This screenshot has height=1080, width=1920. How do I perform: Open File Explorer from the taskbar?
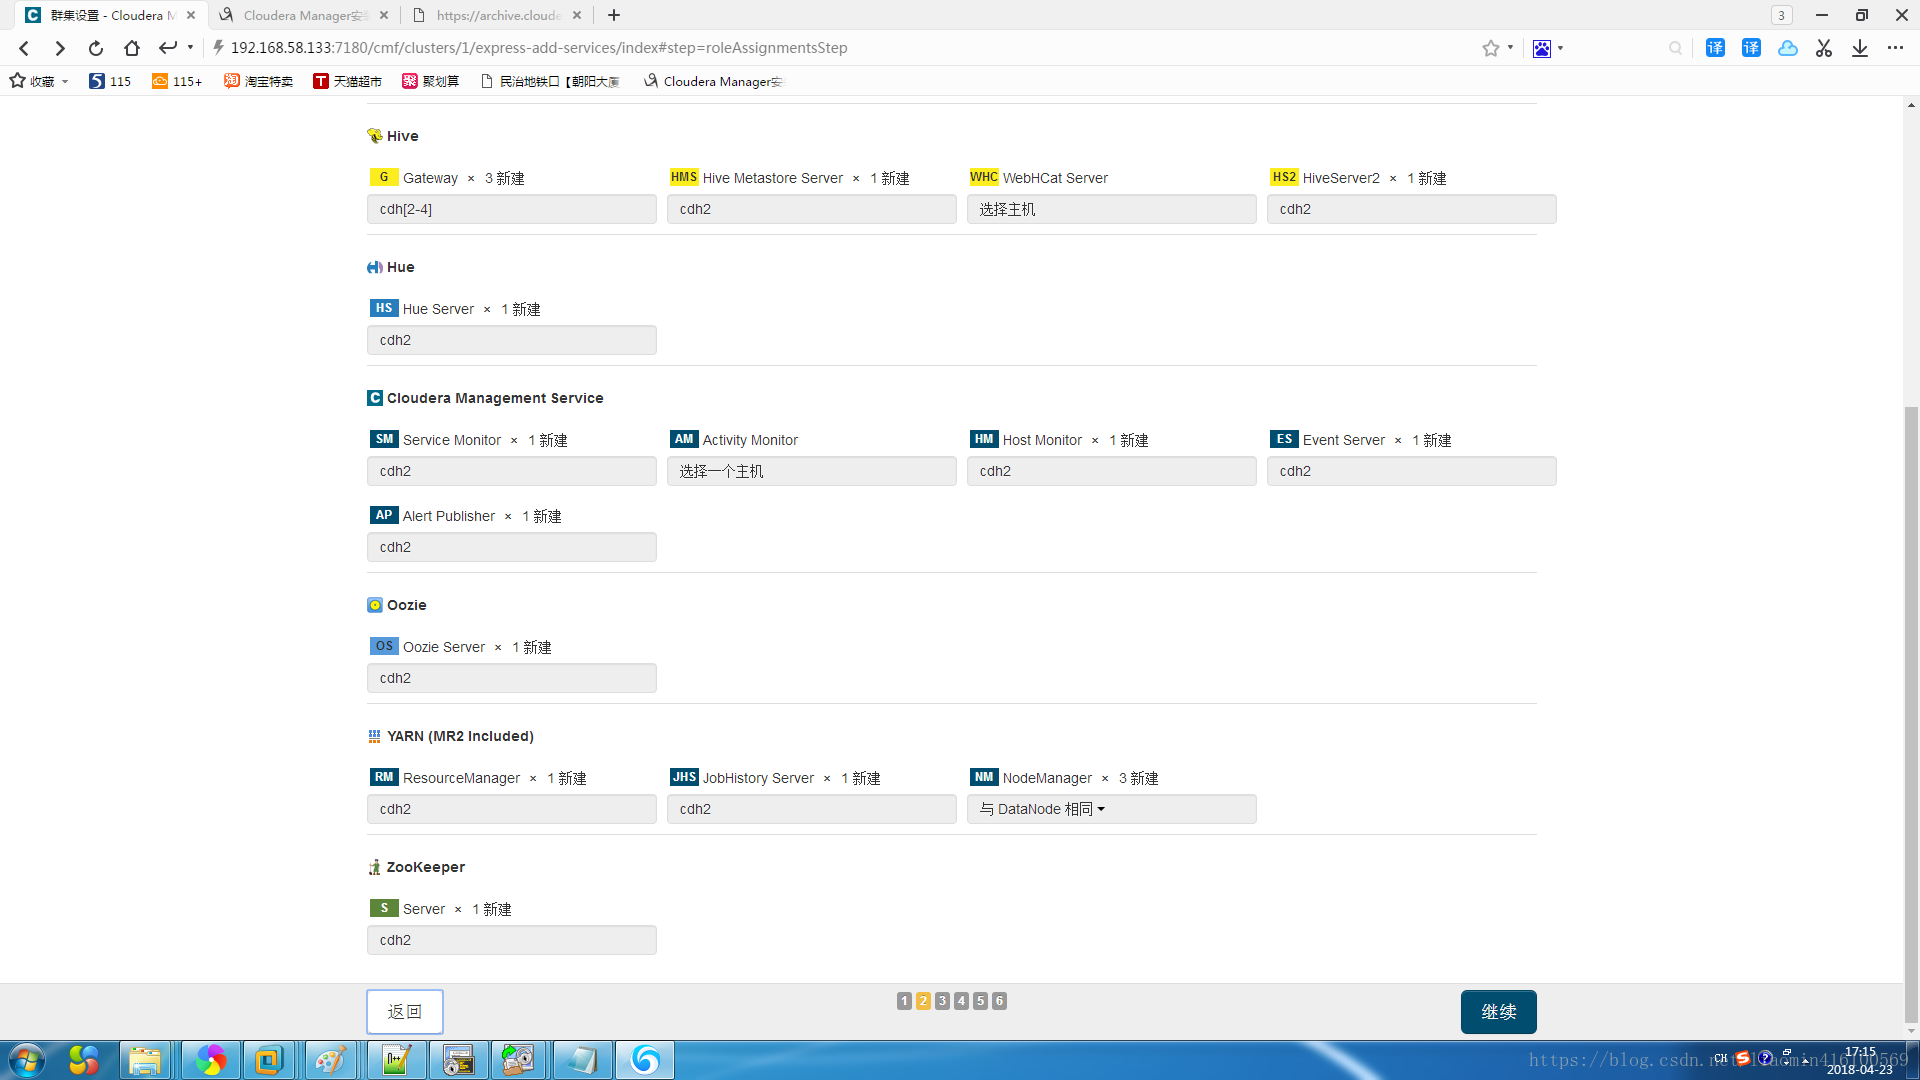point(145,1060)
